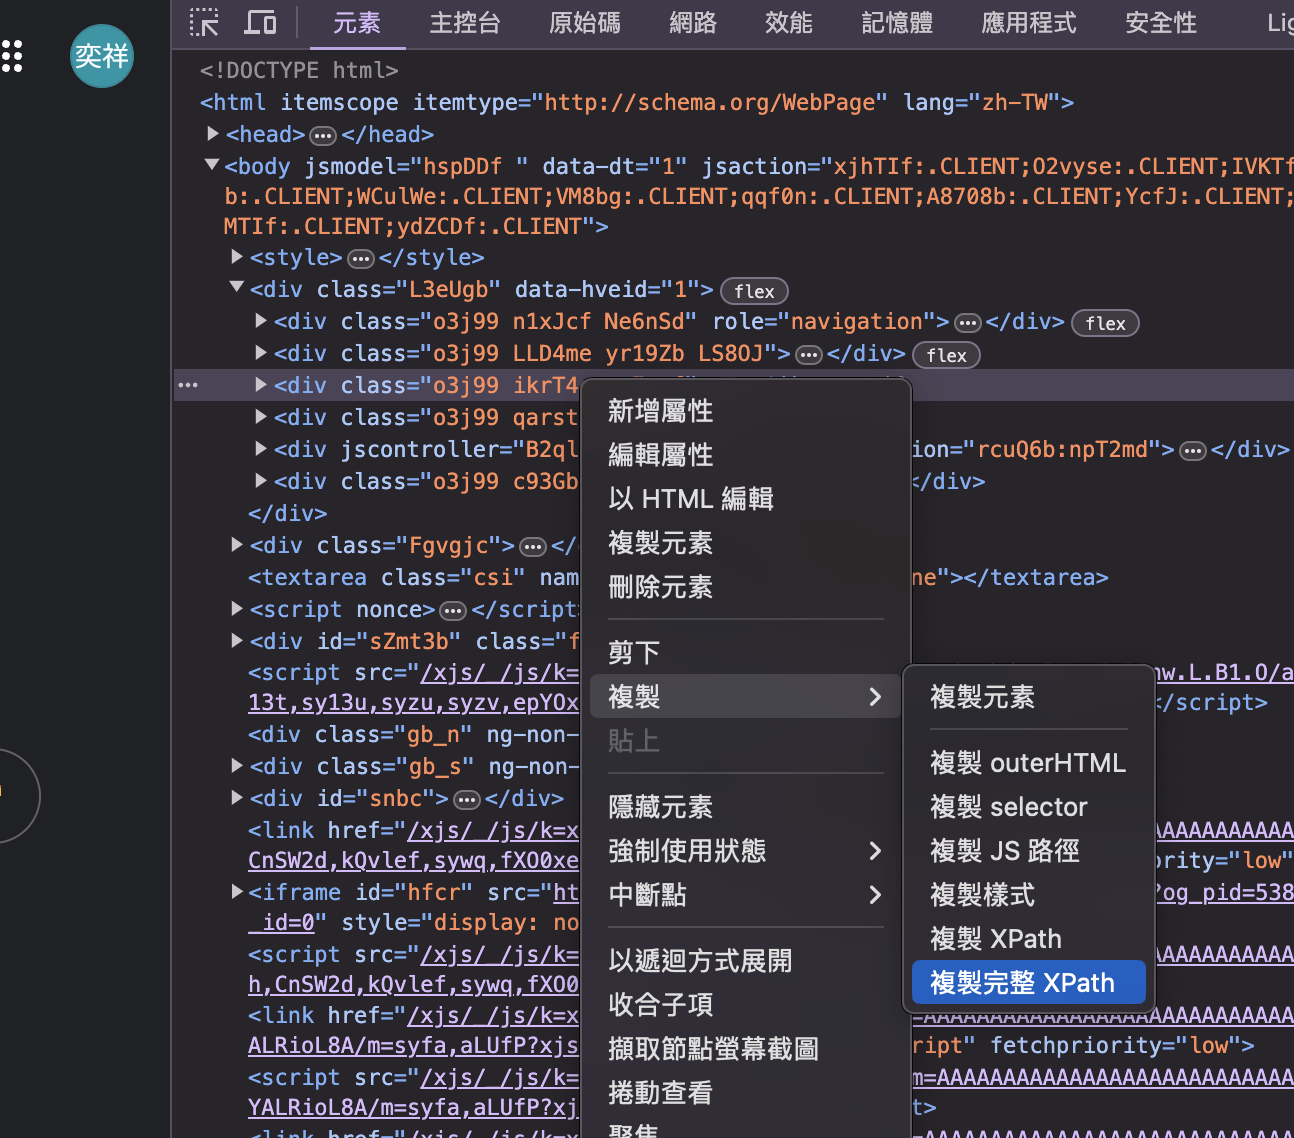Open the row actions dots beside ikrT4 div
Image resolution: width=1294 pixels, height=1138 pixels.
[188, 385]
